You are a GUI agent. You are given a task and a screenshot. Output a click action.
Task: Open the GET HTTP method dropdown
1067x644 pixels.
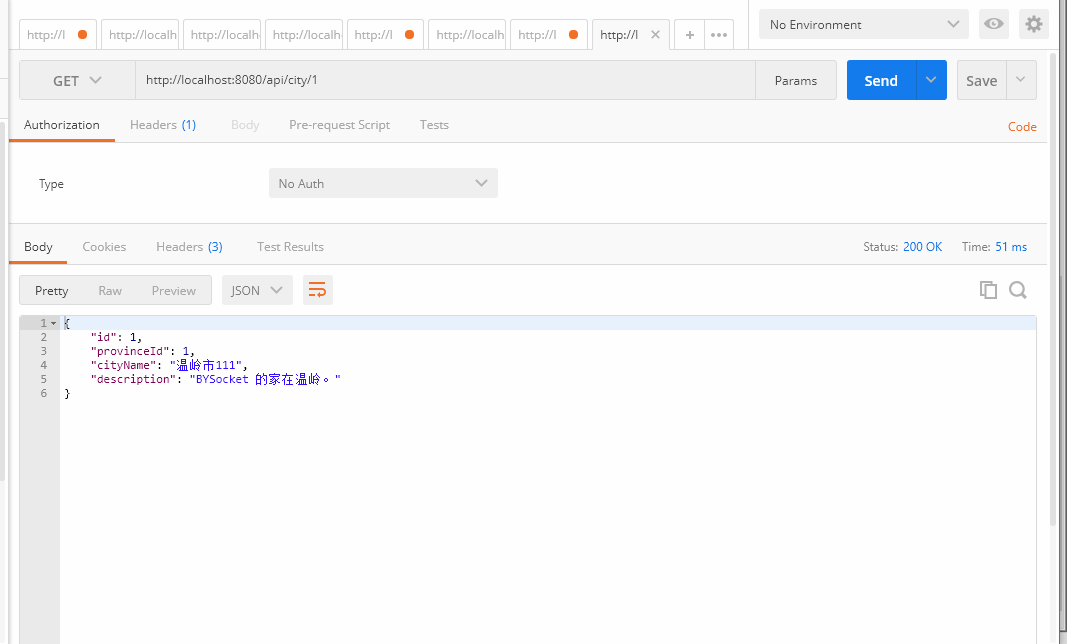pyautogui.click(x=78, y=80)
